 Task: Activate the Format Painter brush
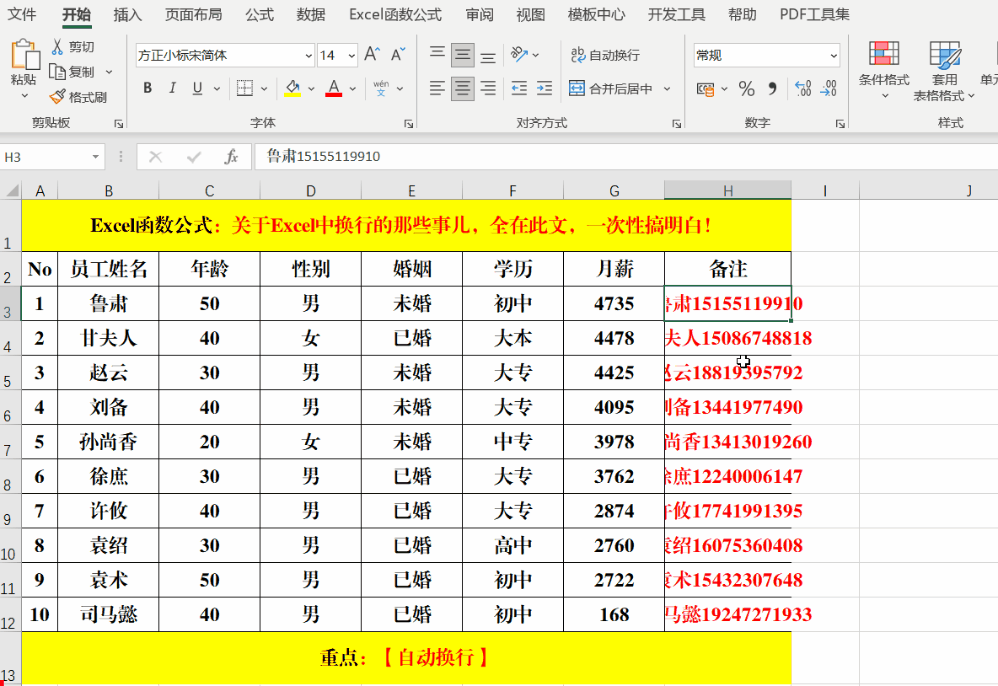tap(57, 97)
